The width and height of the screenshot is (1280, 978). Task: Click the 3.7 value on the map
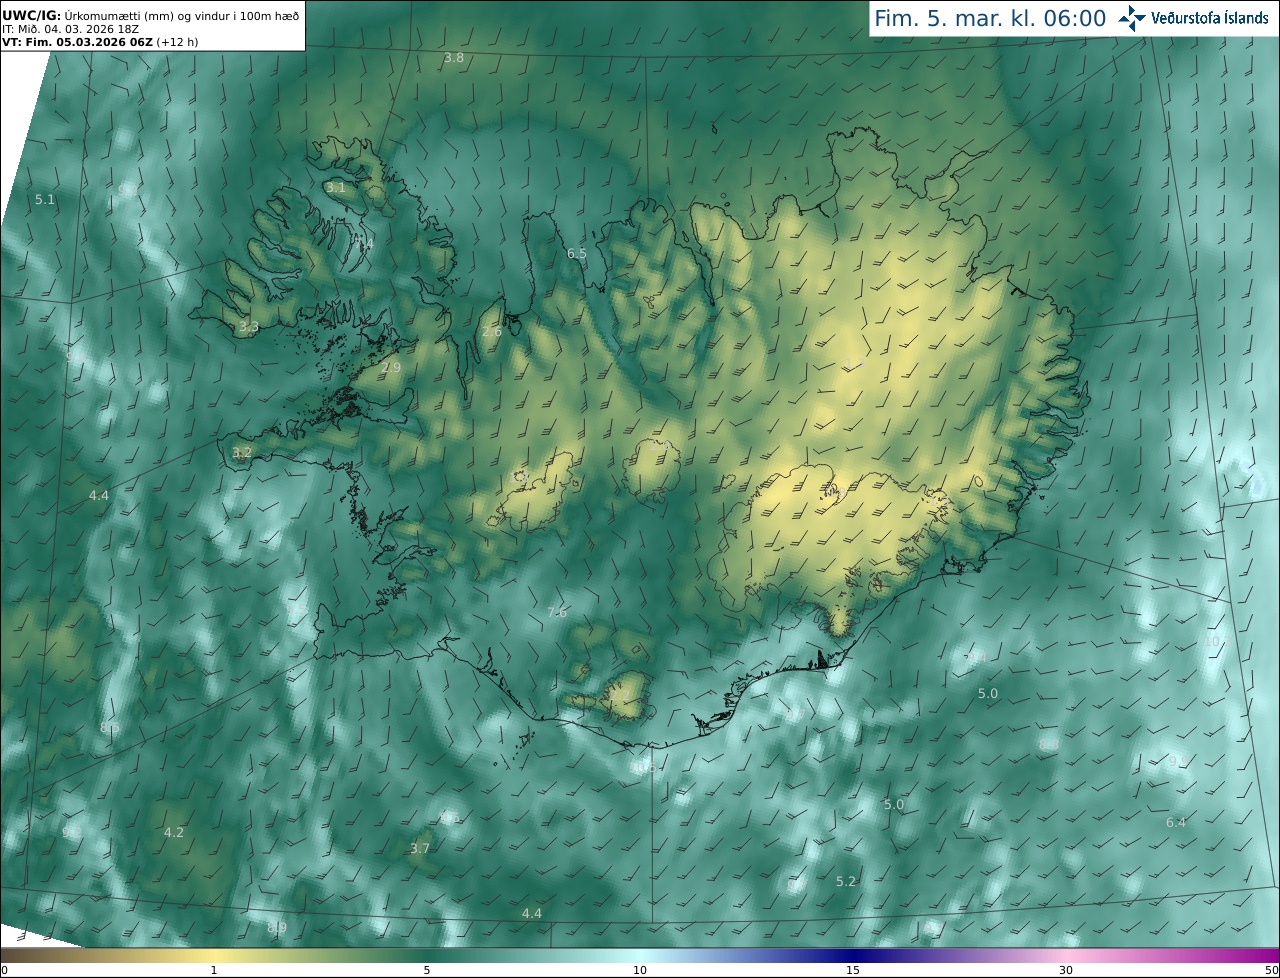click(x=420, y=849)
